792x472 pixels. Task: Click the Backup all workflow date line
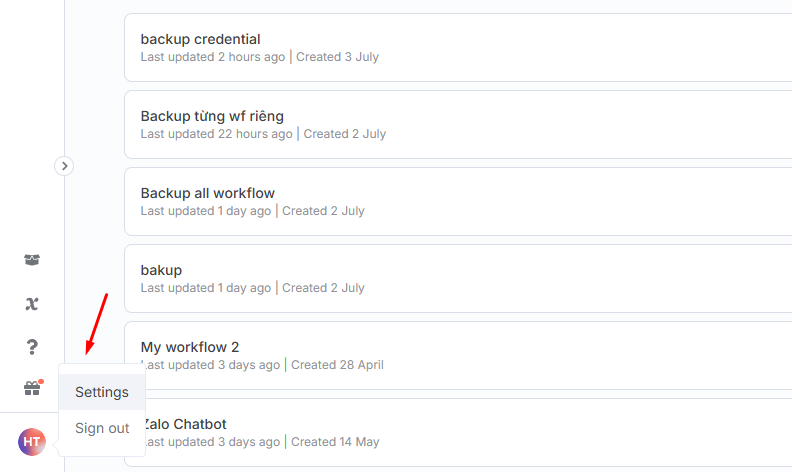coord(253,211)
